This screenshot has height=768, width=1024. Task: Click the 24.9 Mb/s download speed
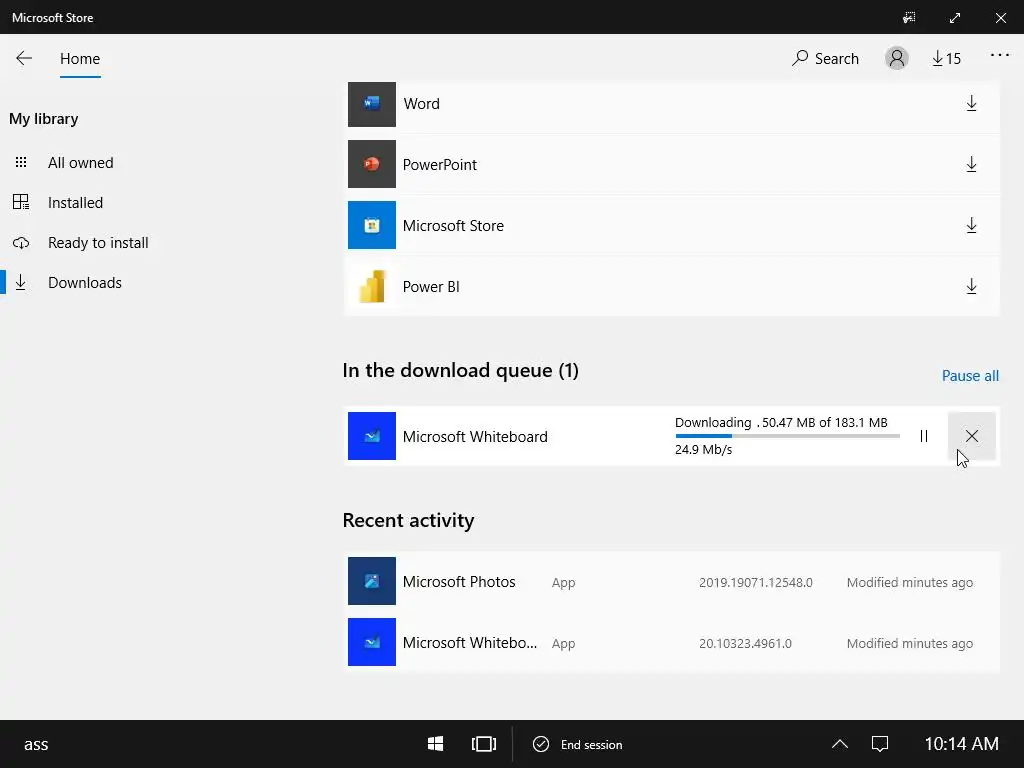[703, 449]
